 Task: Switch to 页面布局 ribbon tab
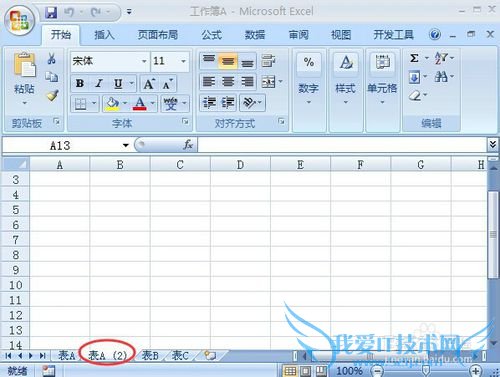158,35
